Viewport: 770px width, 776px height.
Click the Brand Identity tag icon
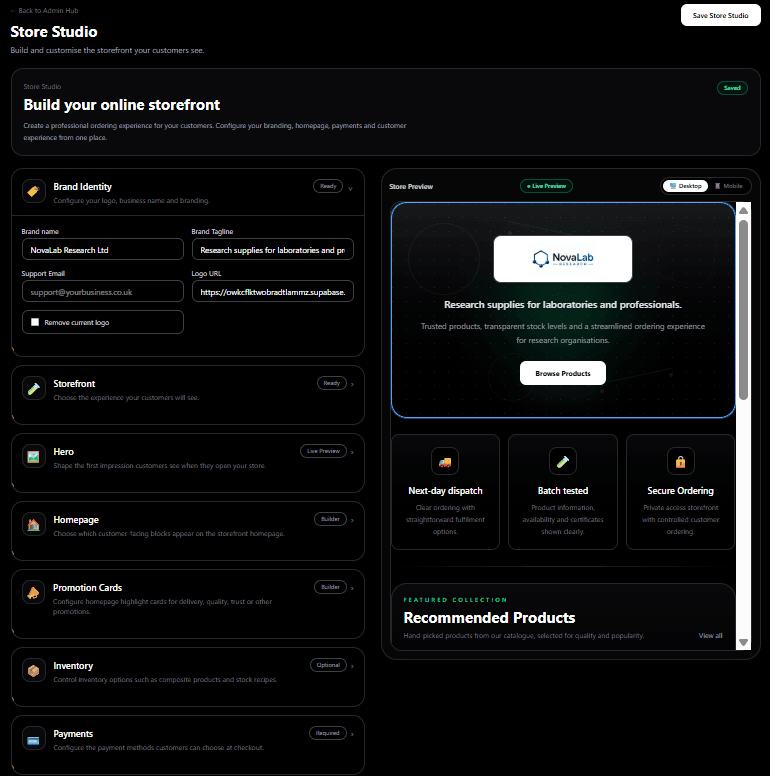(34, 191)
